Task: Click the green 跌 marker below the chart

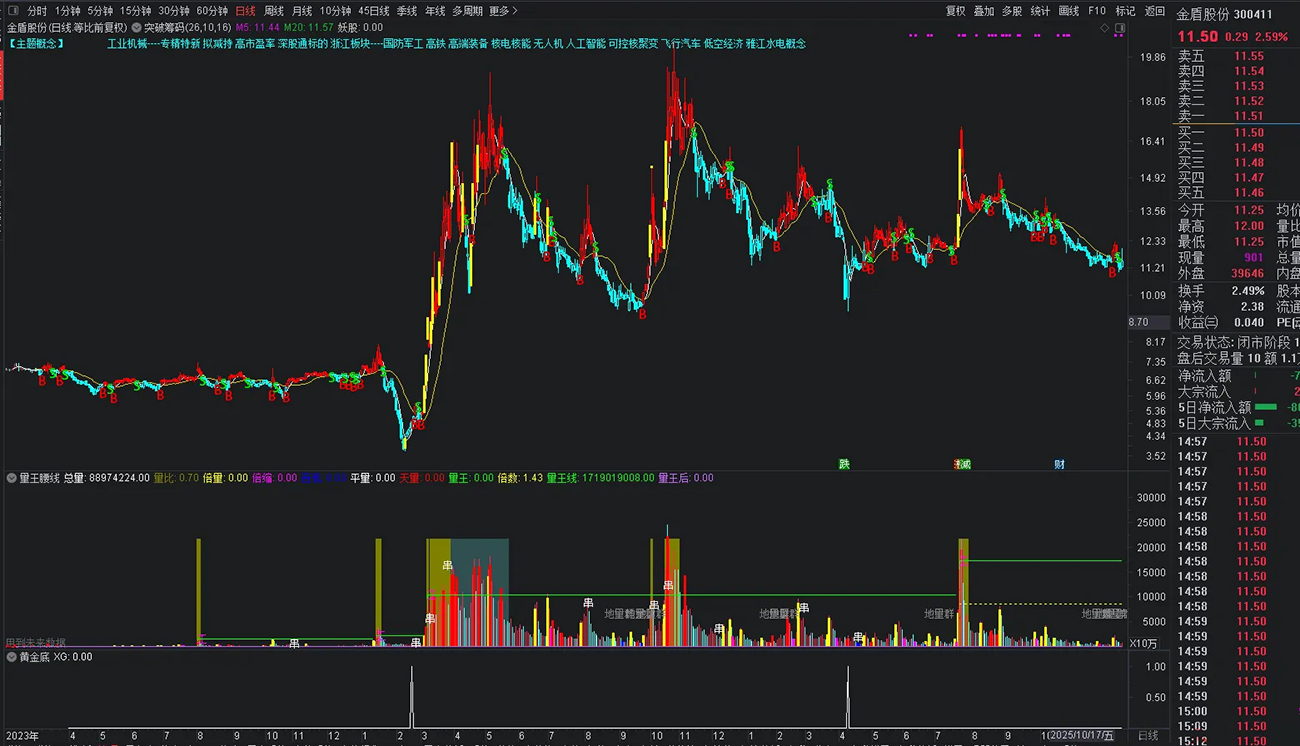Action: click(844, 464)
